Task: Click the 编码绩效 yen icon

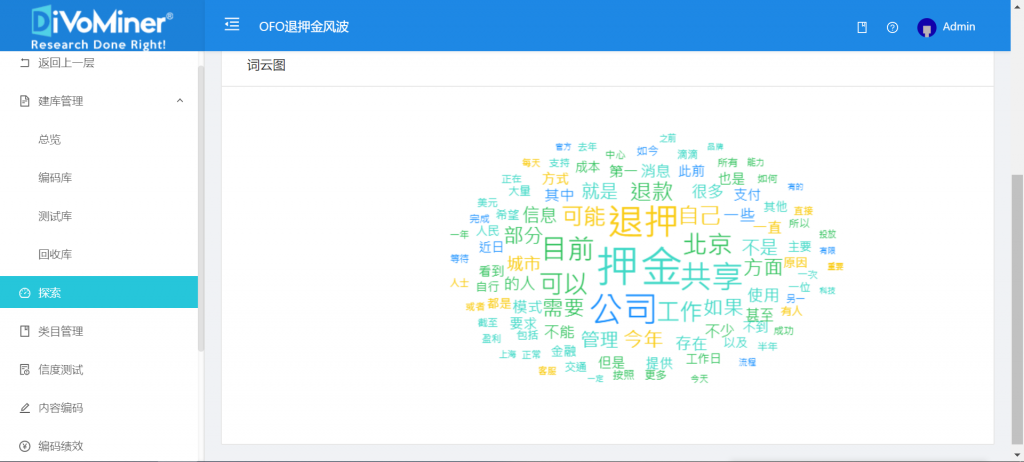Action: pos(25,446)
